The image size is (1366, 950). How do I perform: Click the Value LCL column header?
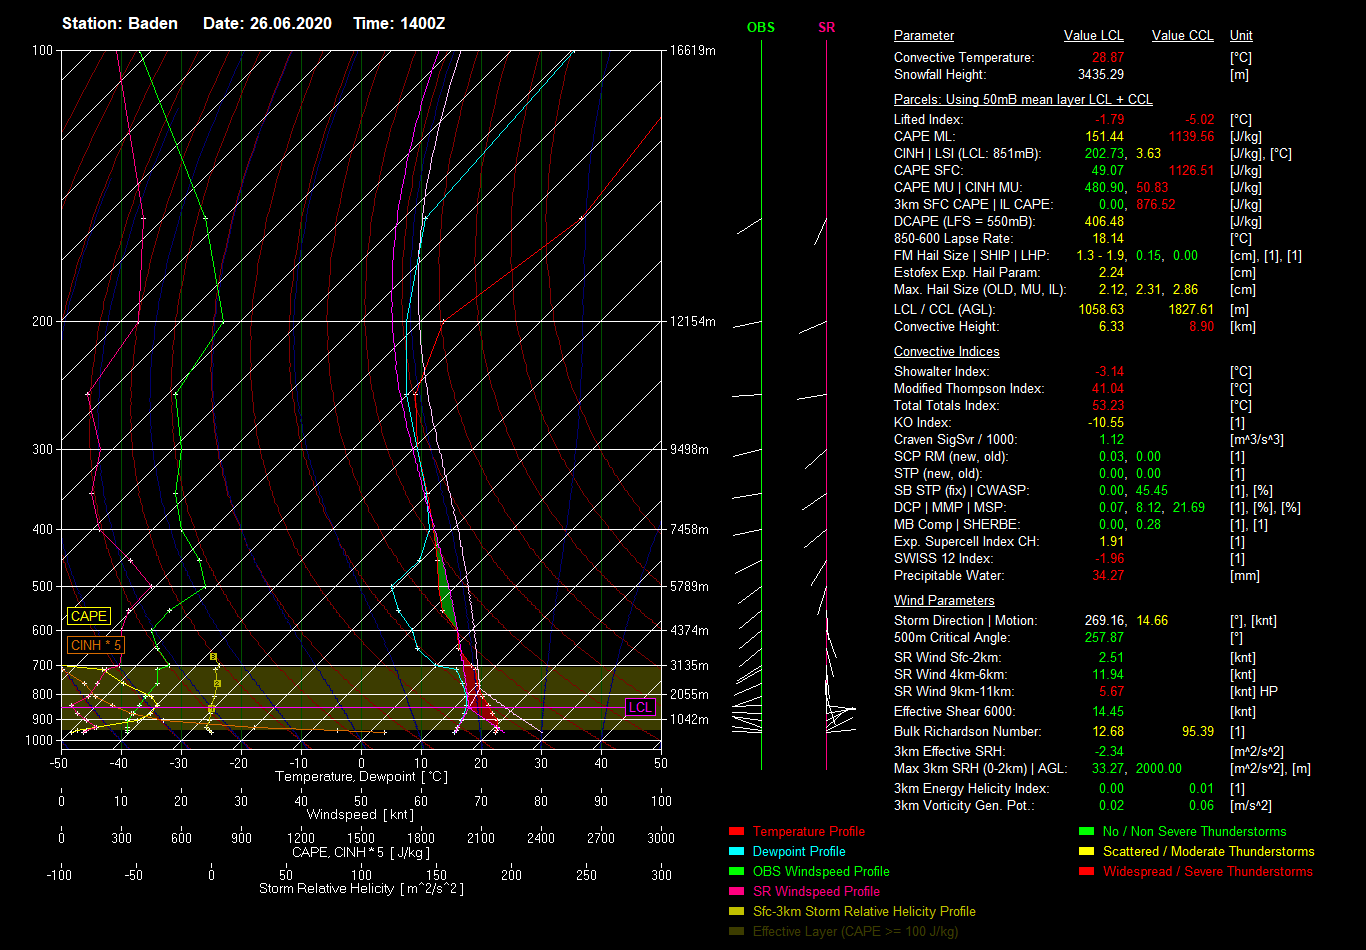click(x=1094, y=36)
